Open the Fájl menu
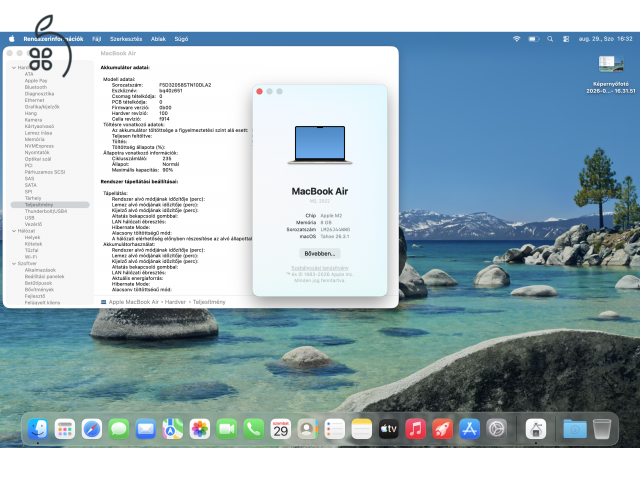This screenshot has width=640, height=480. click(96, 39)
